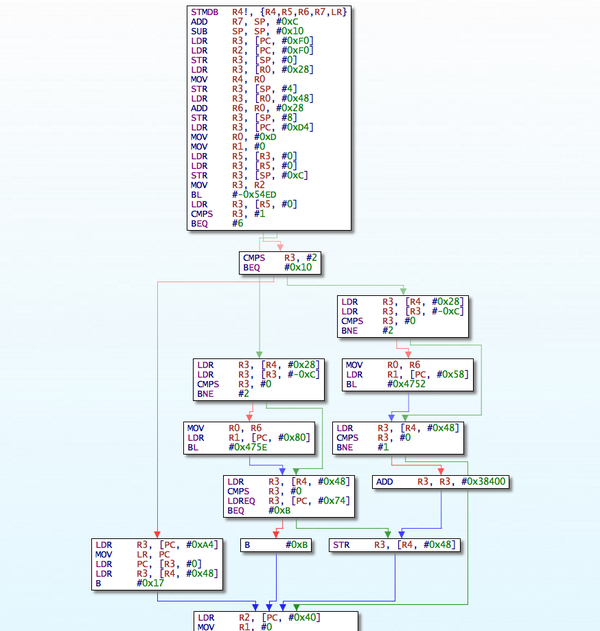Click LDR R3, [R0, #0x48] instruction
The height and width of the screenshot is (631, 600).
tap(252, 99)
